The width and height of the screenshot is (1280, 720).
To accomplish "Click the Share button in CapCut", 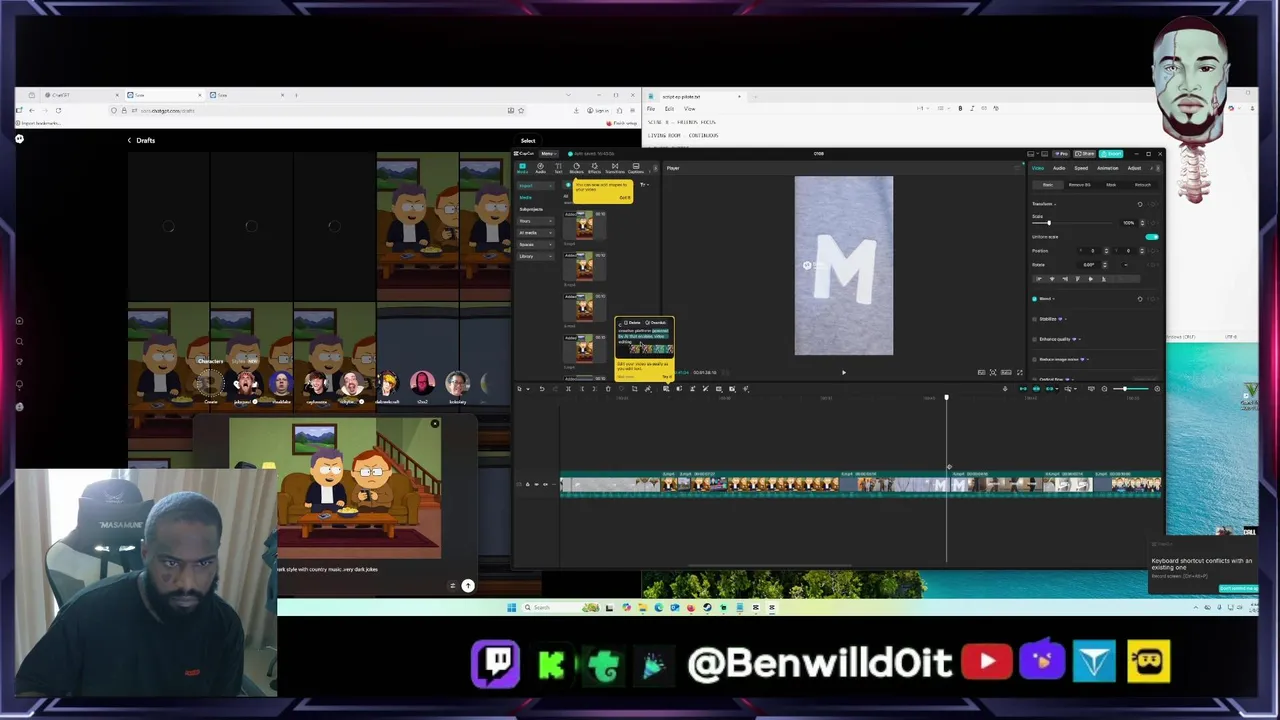I will 1085,154.
